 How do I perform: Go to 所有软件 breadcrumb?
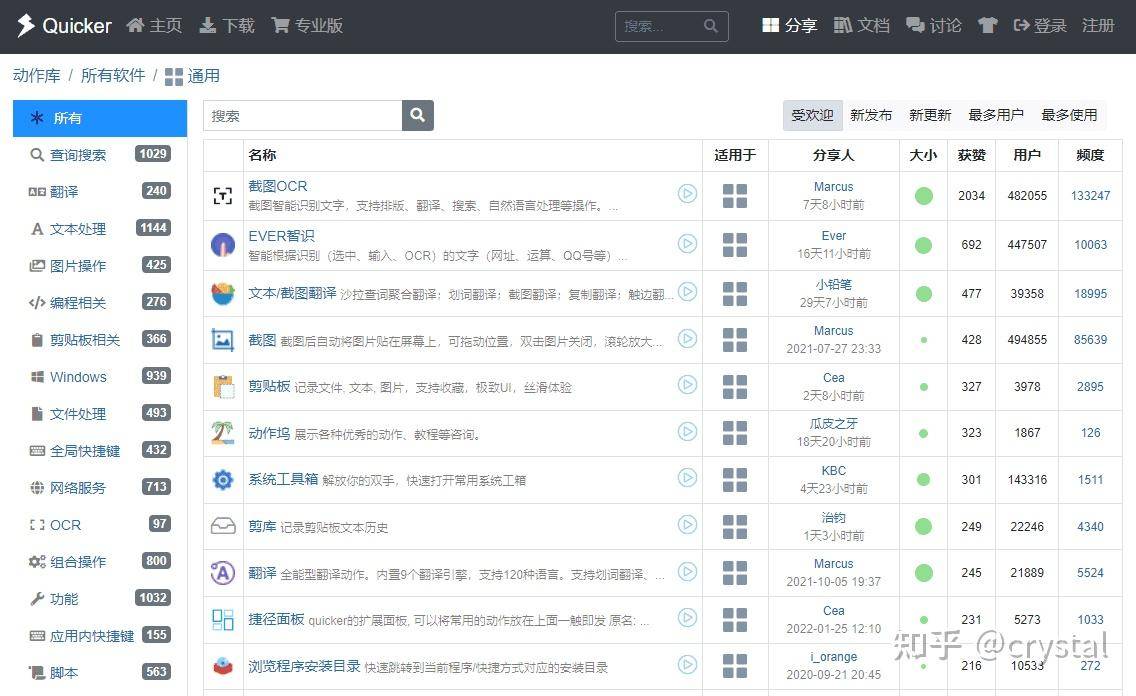coord(113,75)
